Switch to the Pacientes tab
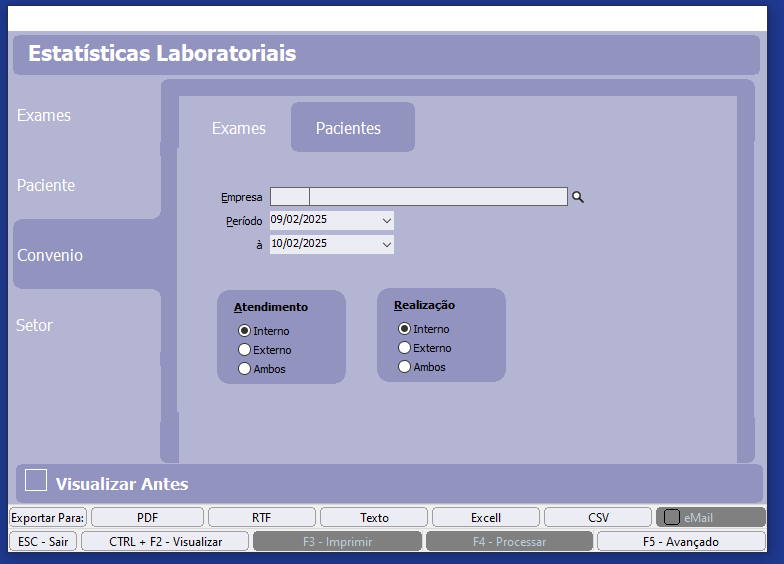Screen dimensions: 784x564 pos(348,128)
